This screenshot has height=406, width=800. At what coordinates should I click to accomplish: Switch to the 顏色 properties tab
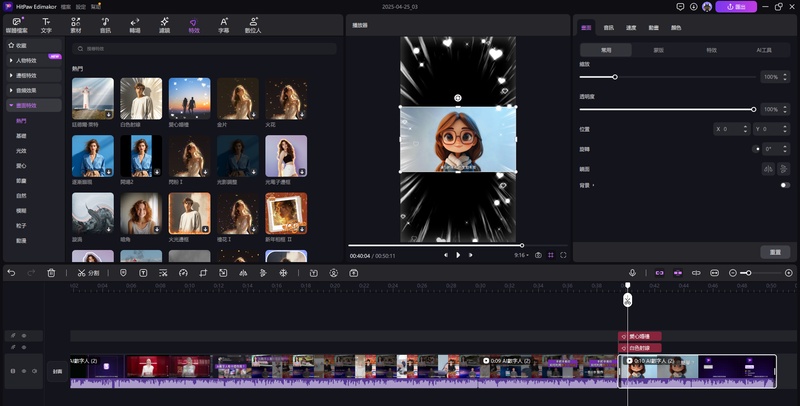tap(676, 28)
